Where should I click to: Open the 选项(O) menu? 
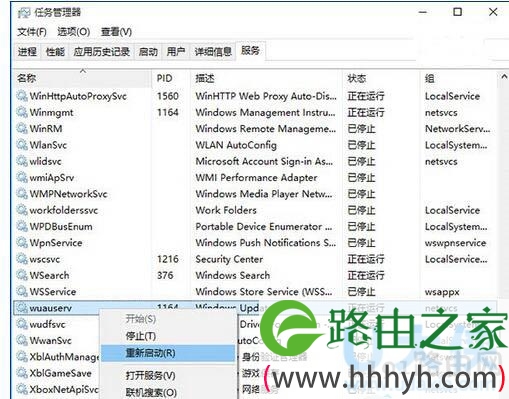tap(74, 32)
